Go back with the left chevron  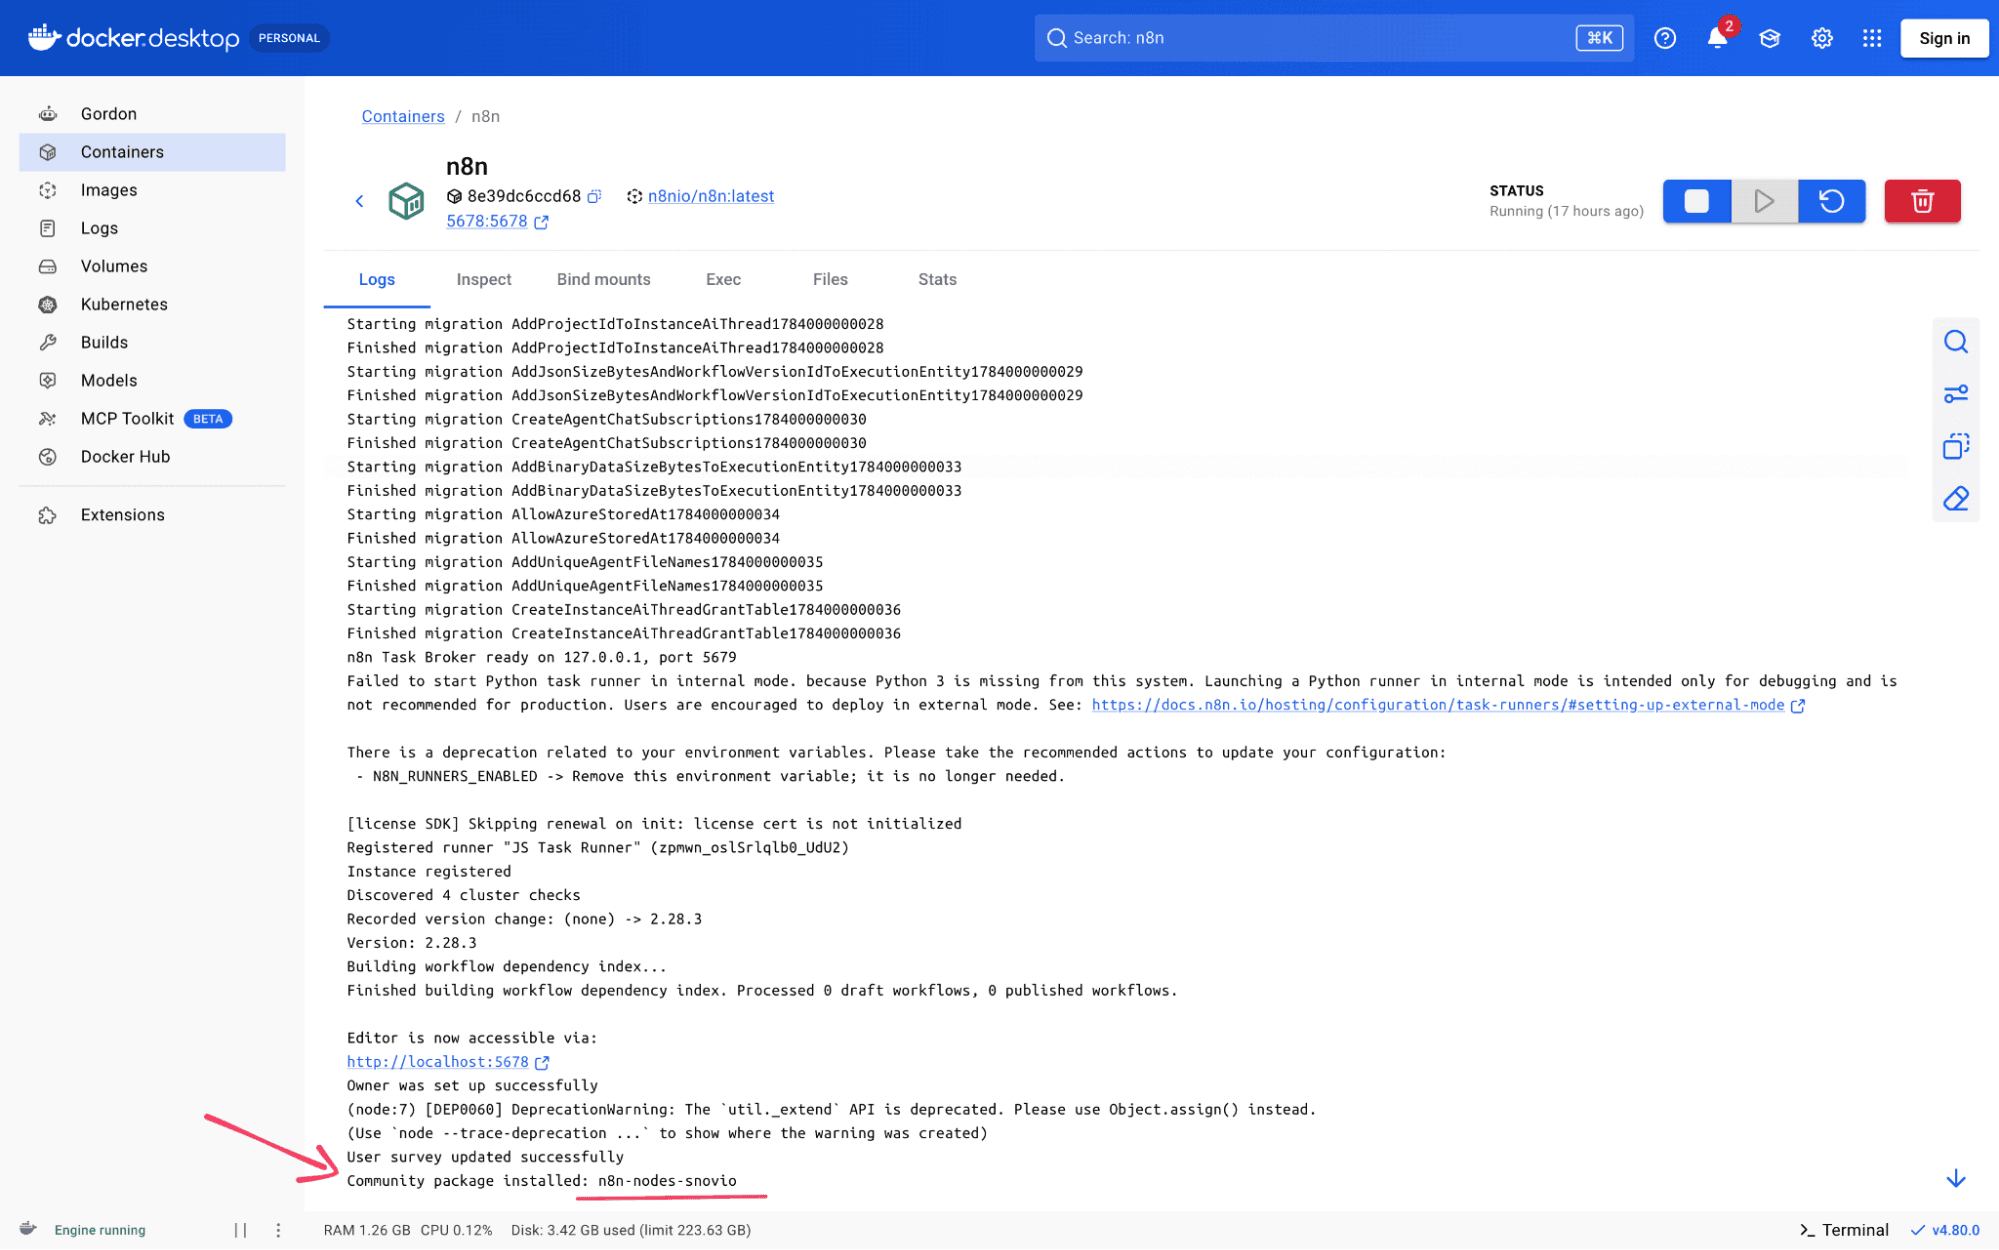coord(360,201)
